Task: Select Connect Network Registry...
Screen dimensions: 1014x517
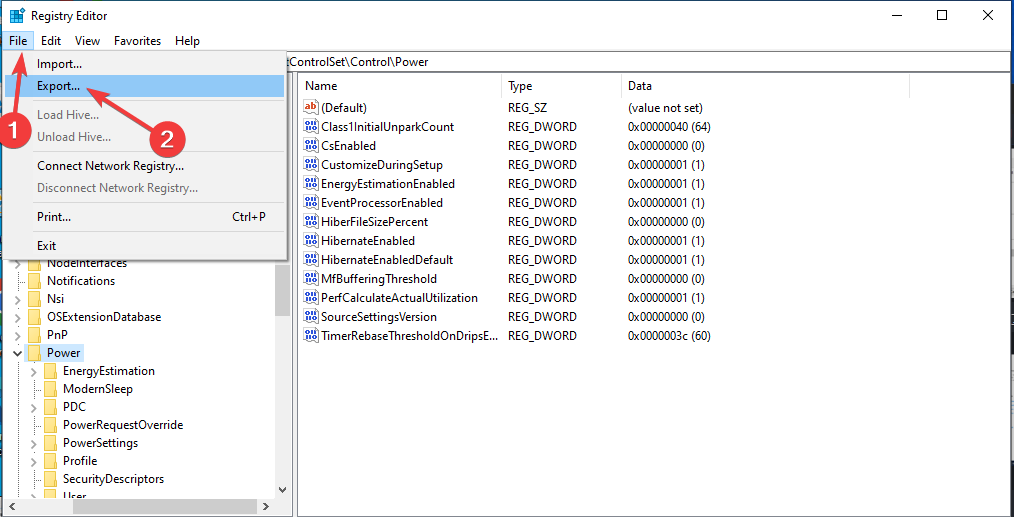Action: click(x=144, y=166)
